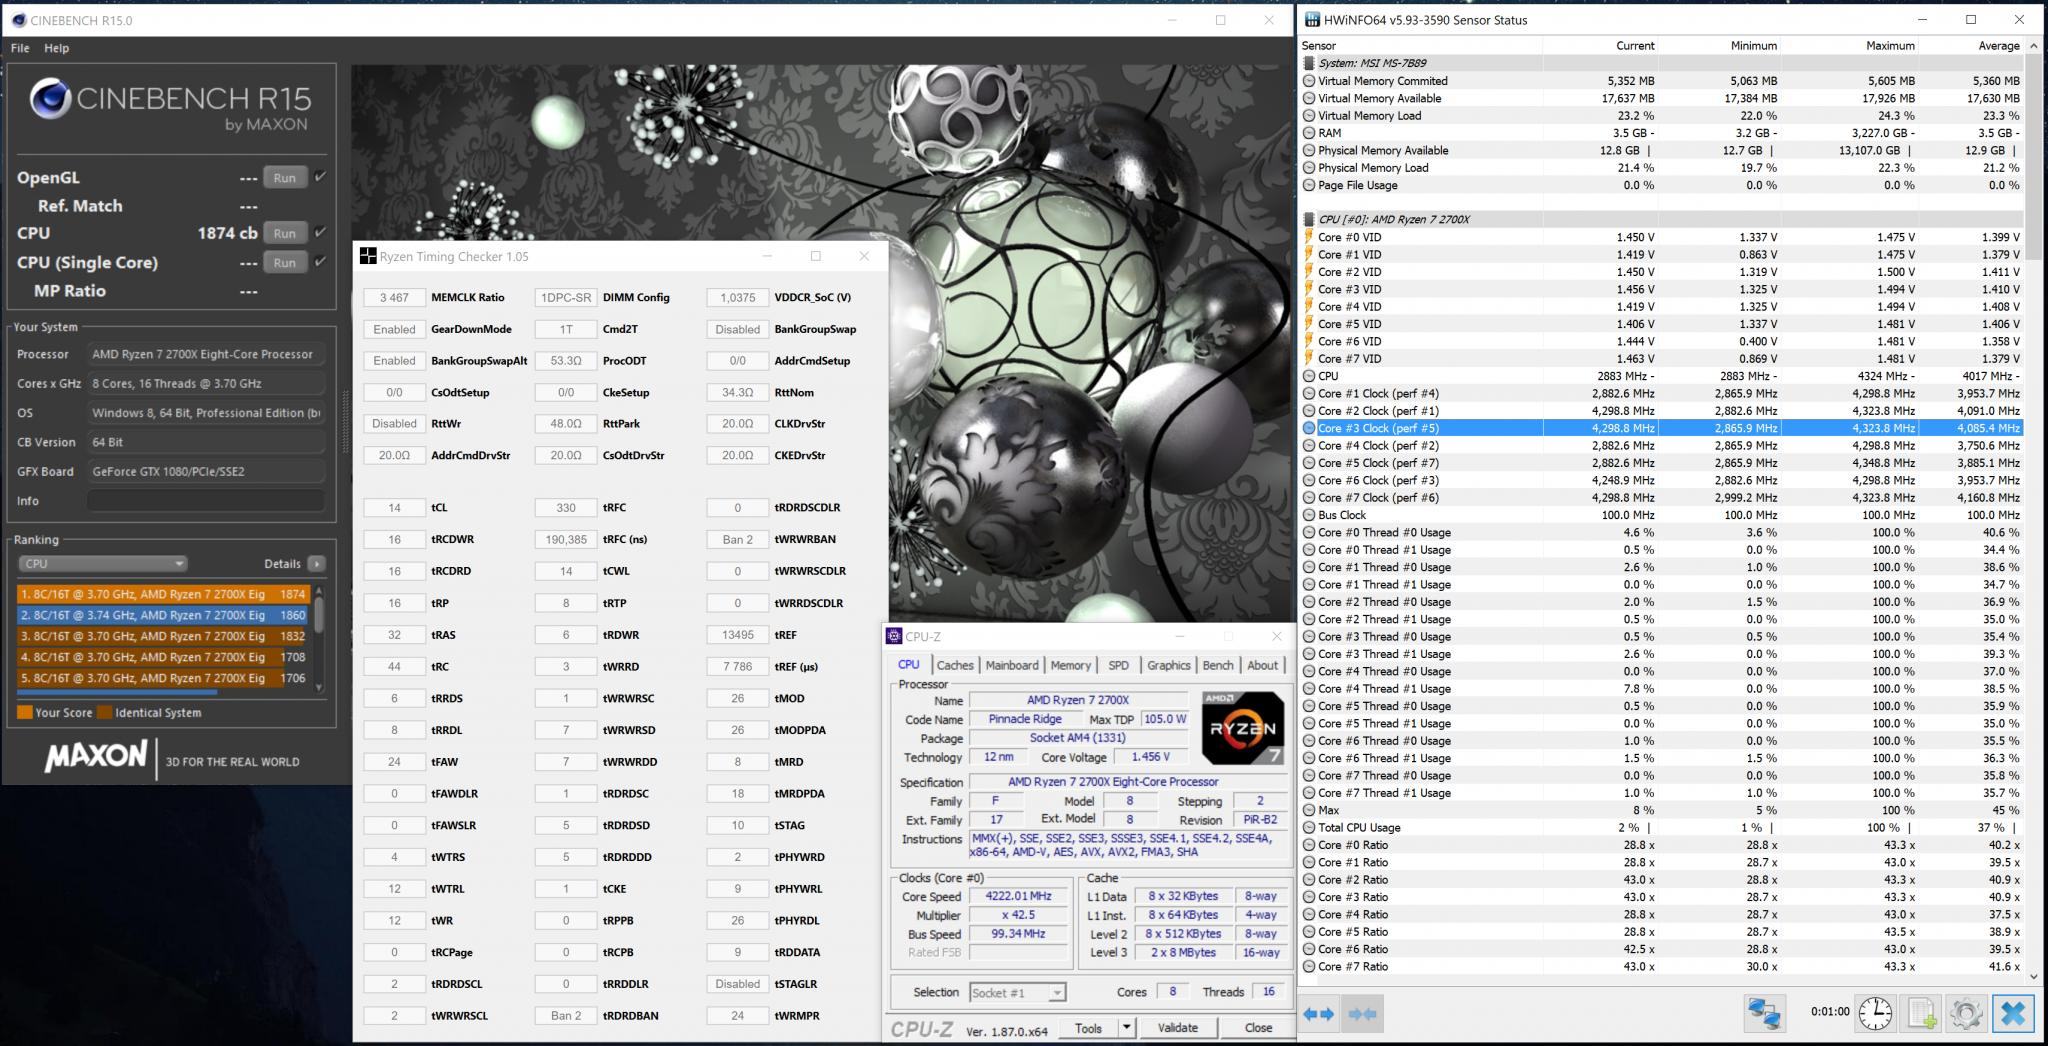Run the OpenGL benchmark
Image resolution: width=2048 pixels, height=1046 pixels.
coord(285,177)
